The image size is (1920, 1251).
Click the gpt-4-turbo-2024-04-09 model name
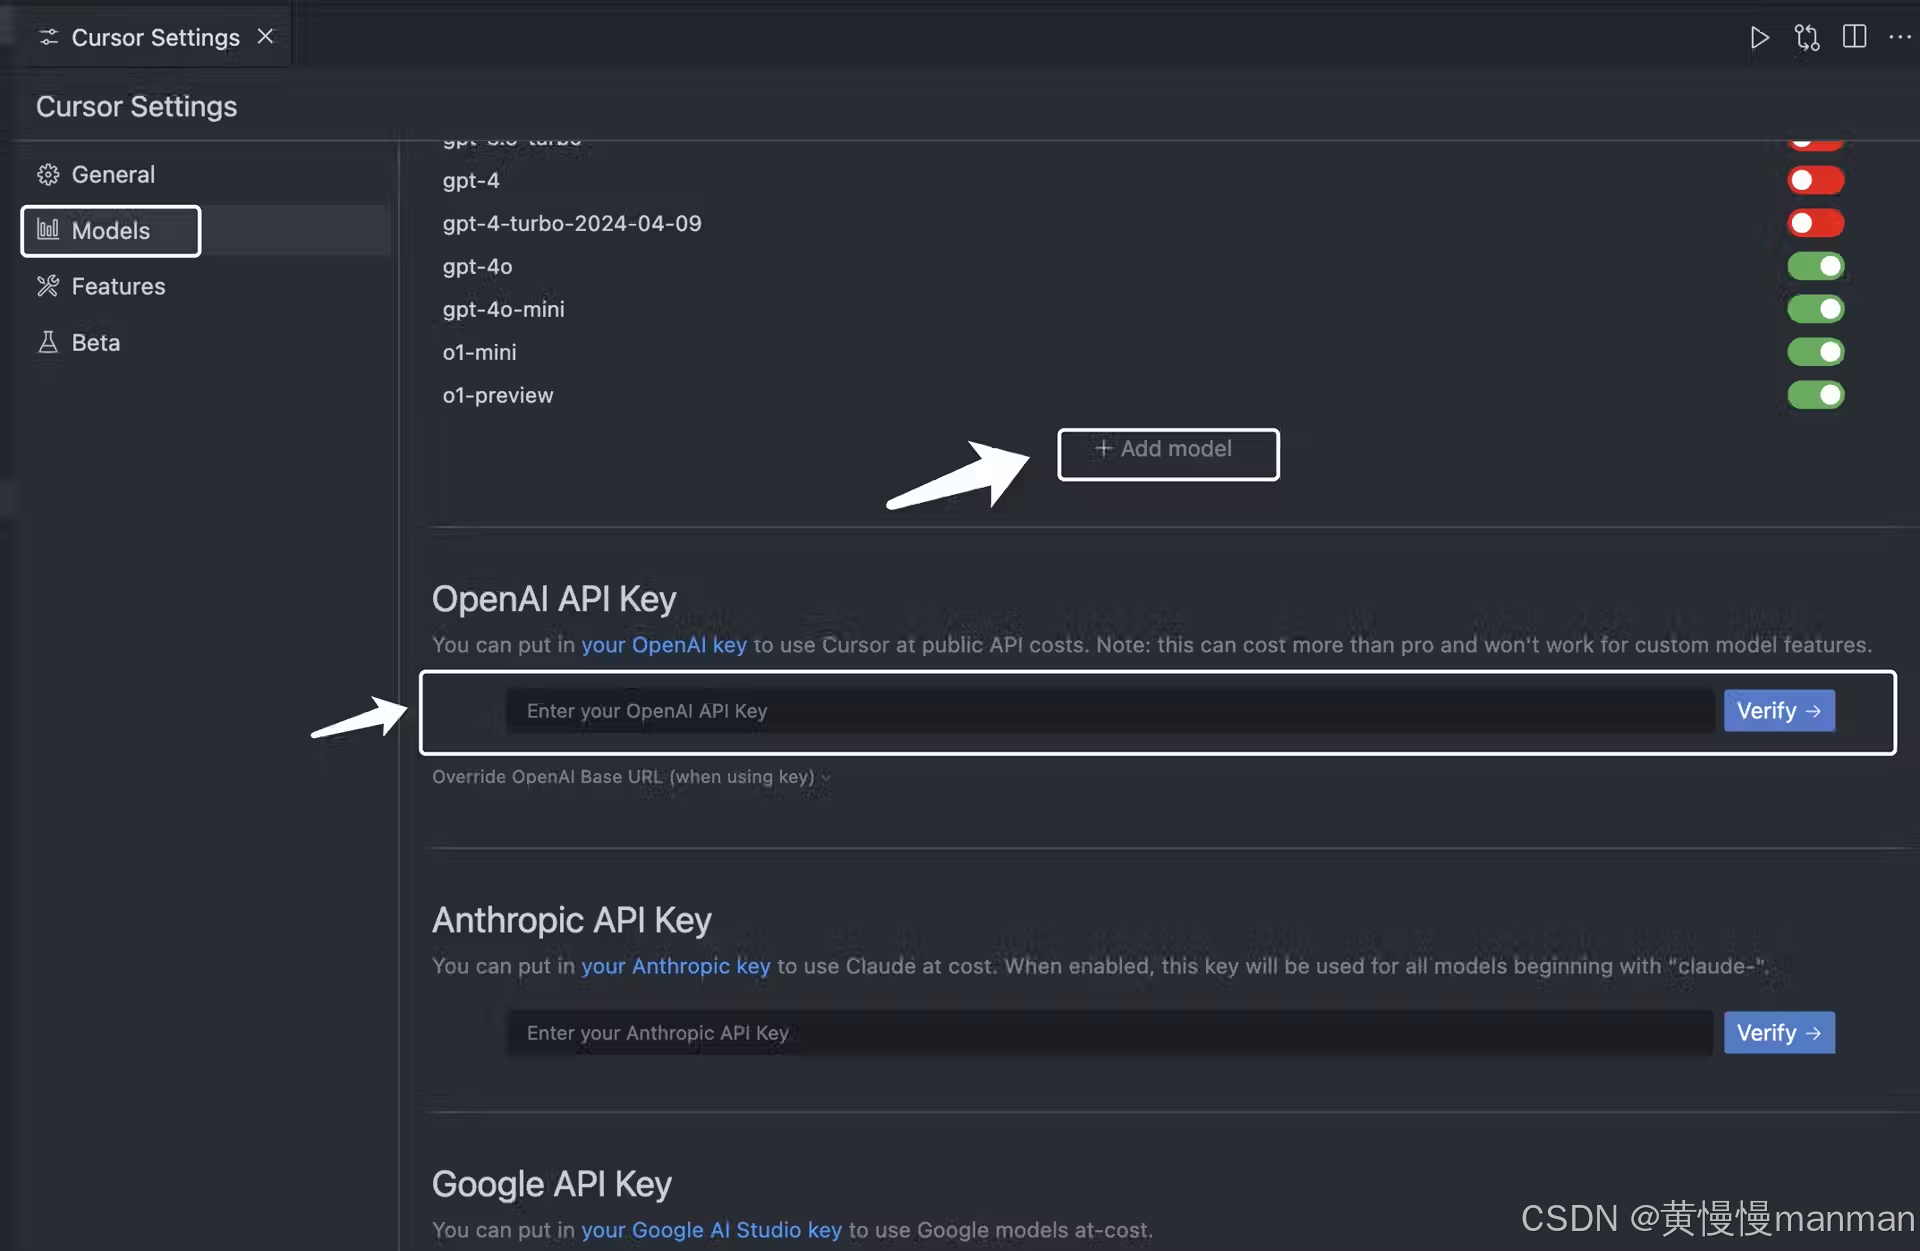572,223
